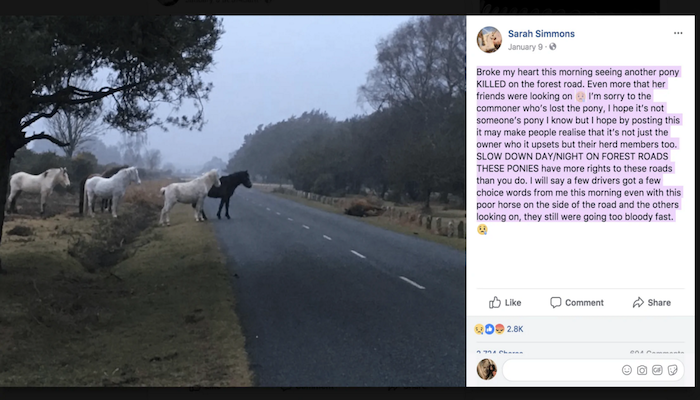Click the ponies photo on the road
Screen dimensions: 700x400
click(233, 201)
